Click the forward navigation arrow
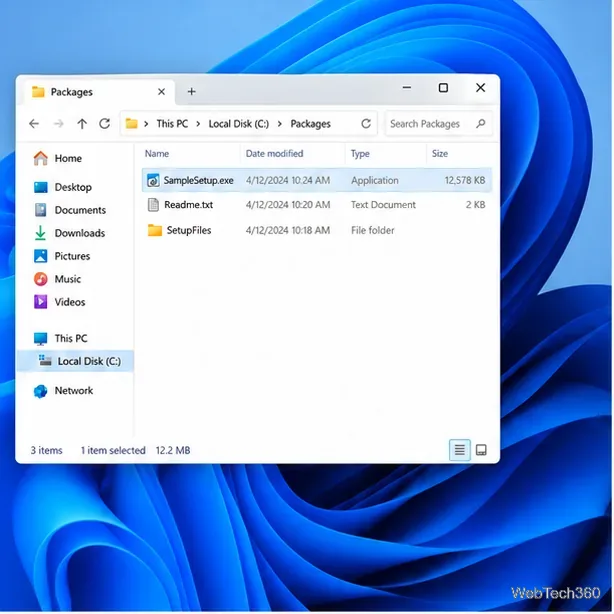 click(x=58, y=124)
